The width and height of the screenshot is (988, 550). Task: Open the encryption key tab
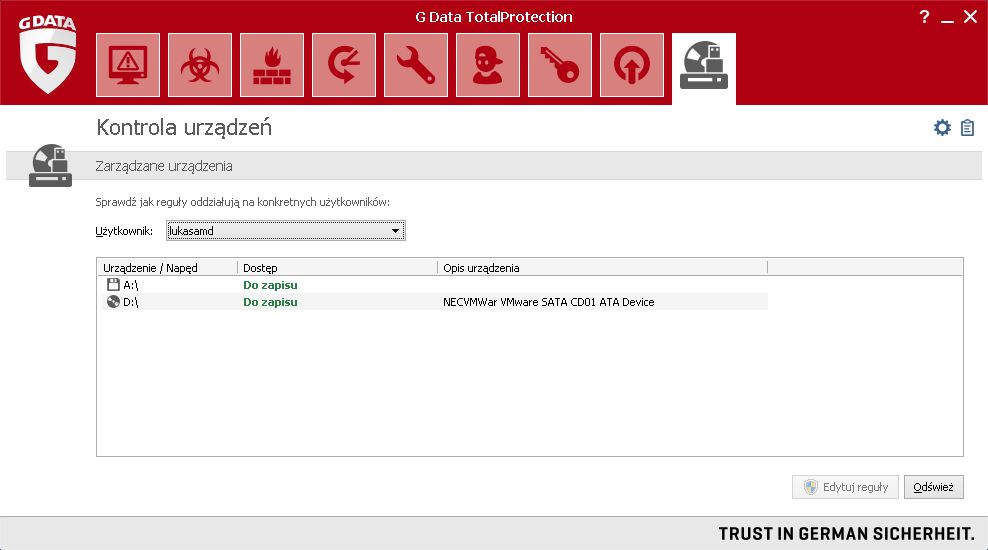560,65
